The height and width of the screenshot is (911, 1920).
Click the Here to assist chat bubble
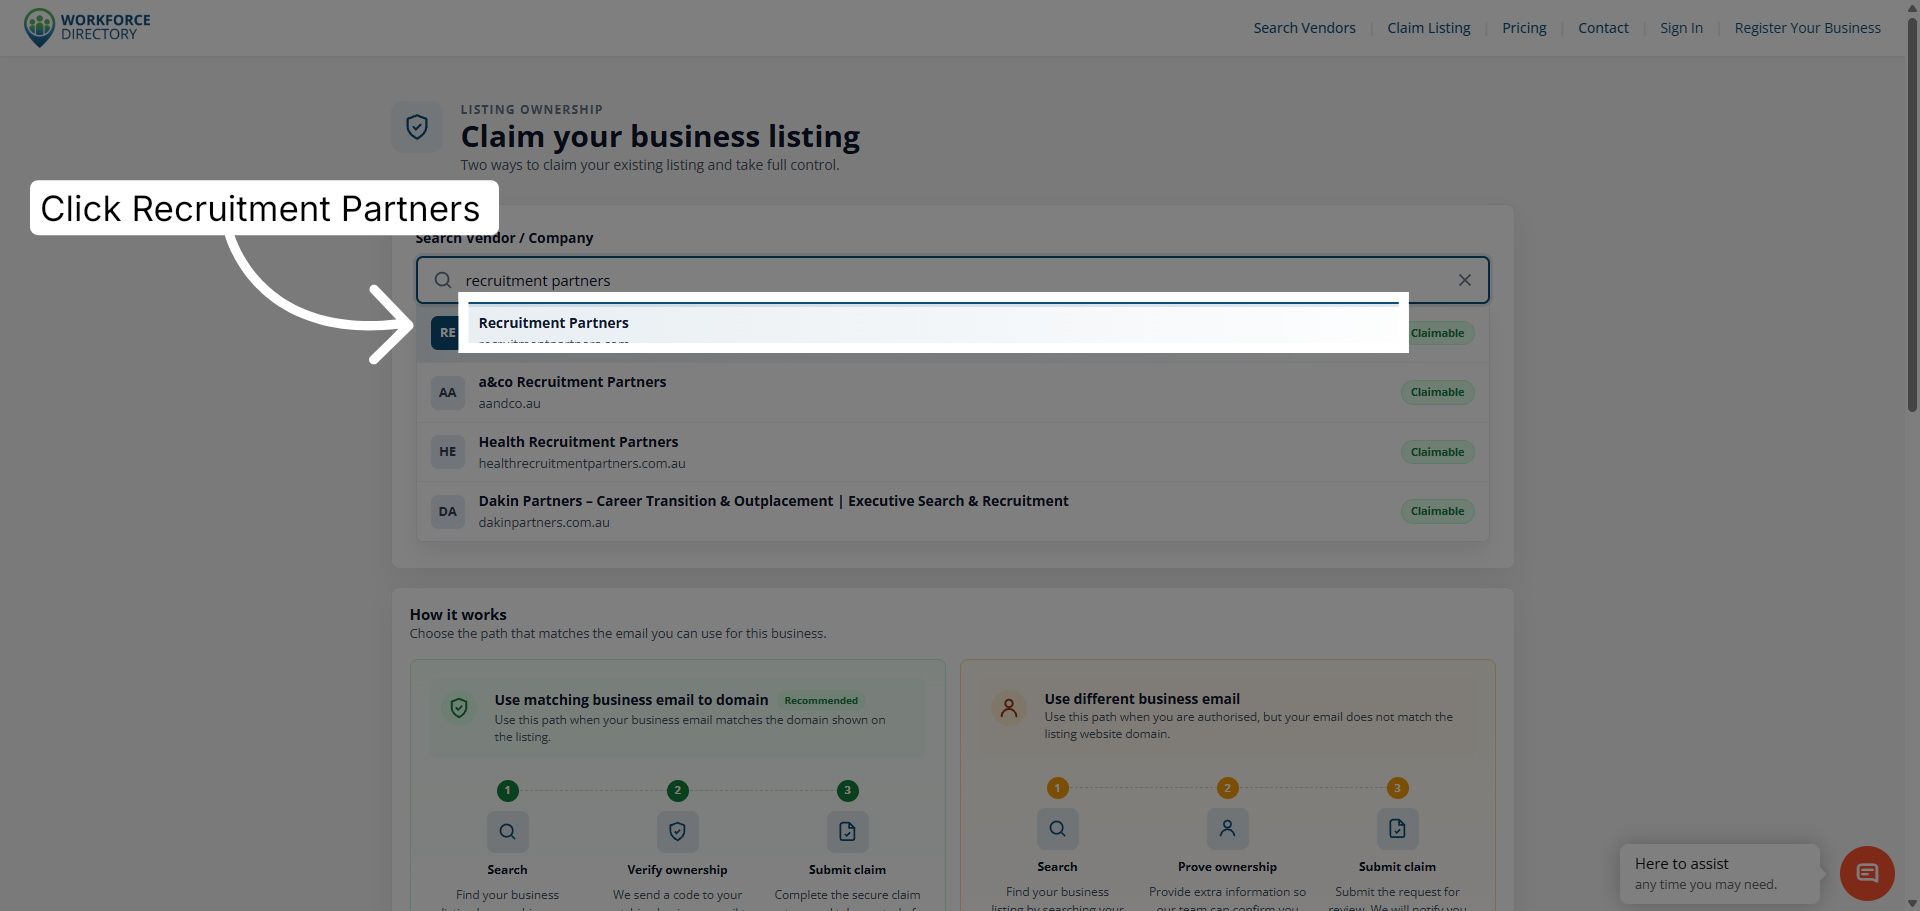(1720, 873)
